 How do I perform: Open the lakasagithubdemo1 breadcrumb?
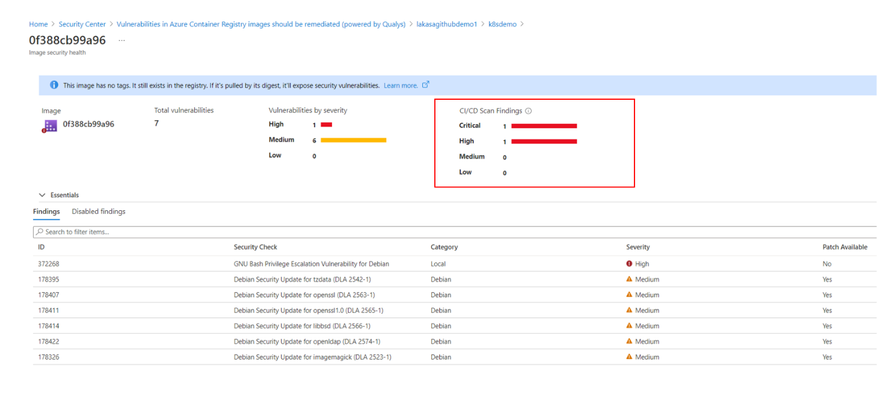click(x=447, y=24)
